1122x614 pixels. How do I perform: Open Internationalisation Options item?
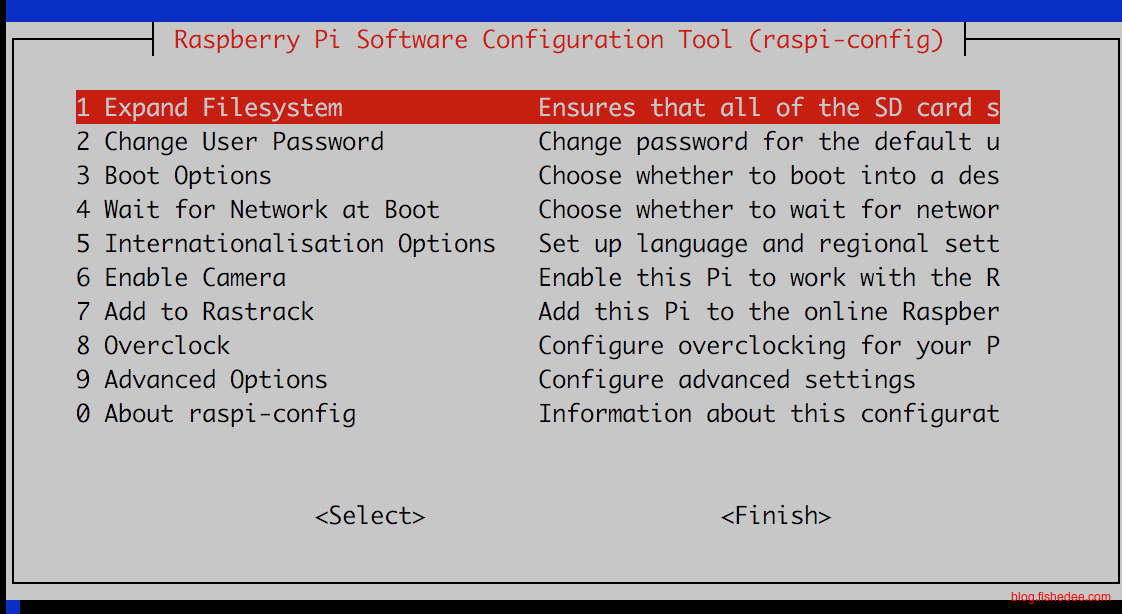coord(286,244)
